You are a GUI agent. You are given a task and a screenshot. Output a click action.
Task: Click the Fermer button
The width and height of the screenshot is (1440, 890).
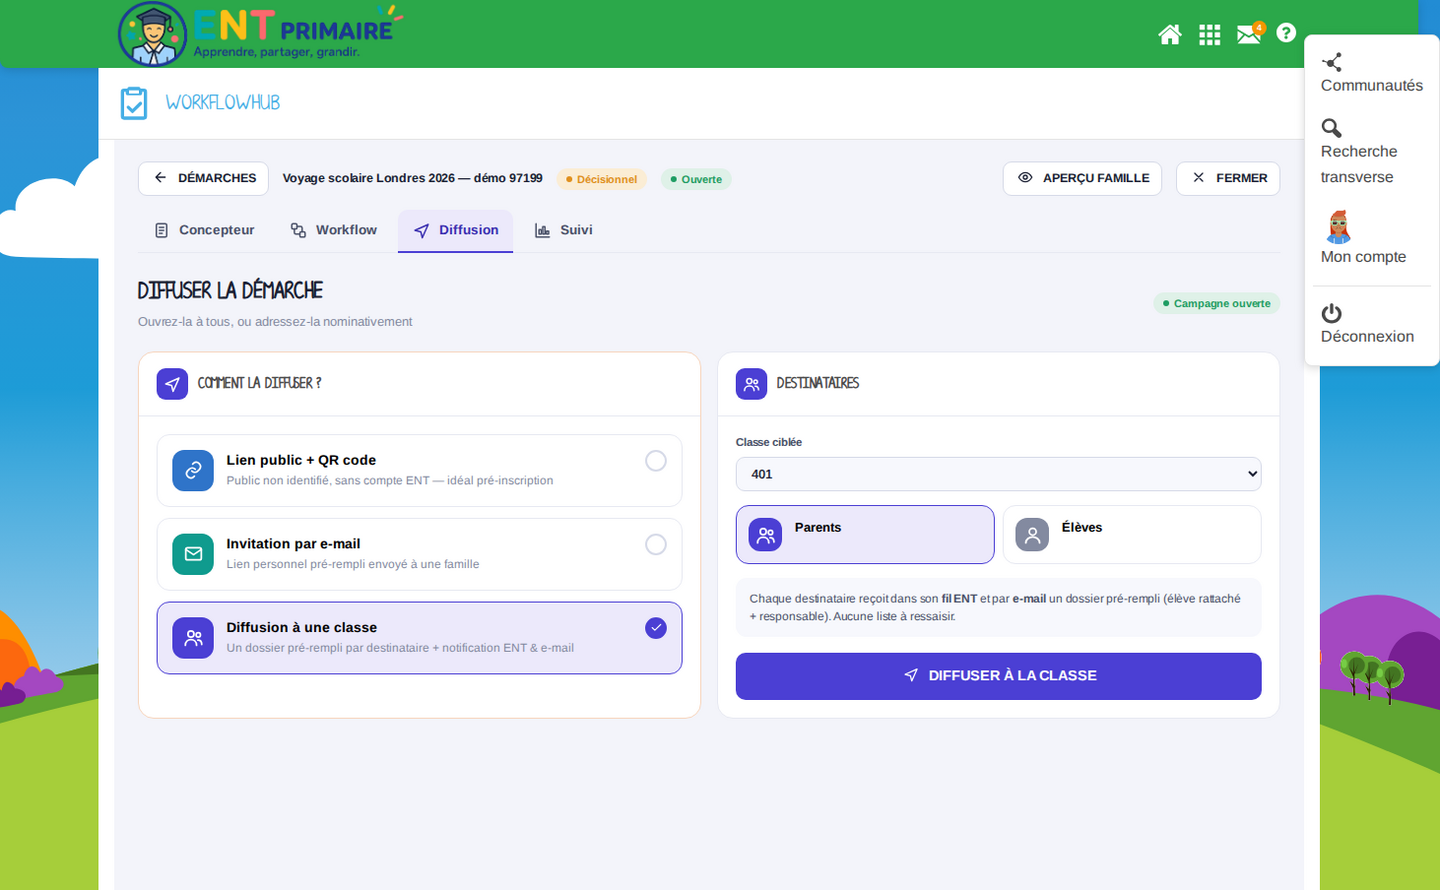[1228, 178]
